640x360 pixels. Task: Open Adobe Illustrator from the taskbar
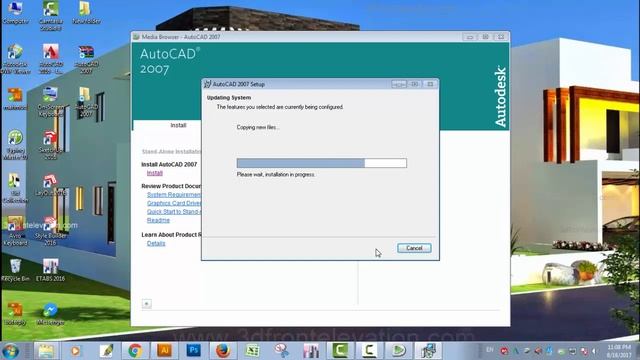coord(164,351)
